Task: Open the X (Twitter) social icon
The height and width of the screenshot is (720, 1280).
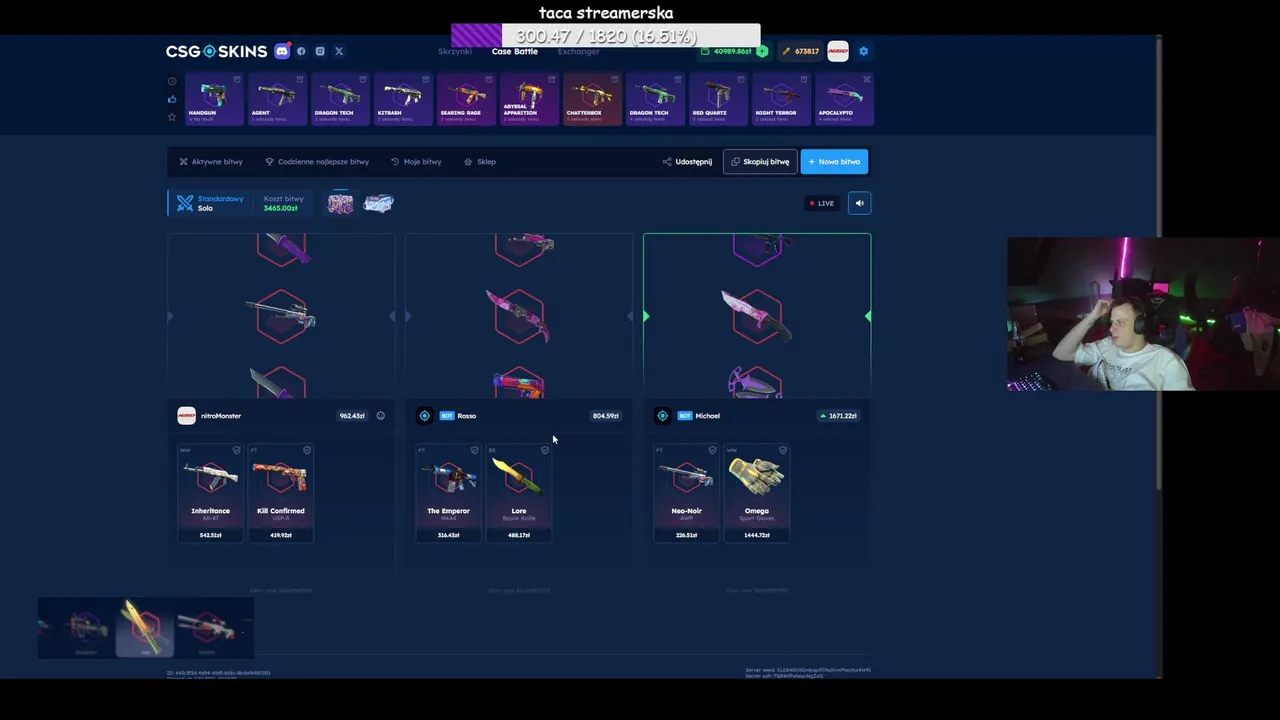Action: click(339, 51)
